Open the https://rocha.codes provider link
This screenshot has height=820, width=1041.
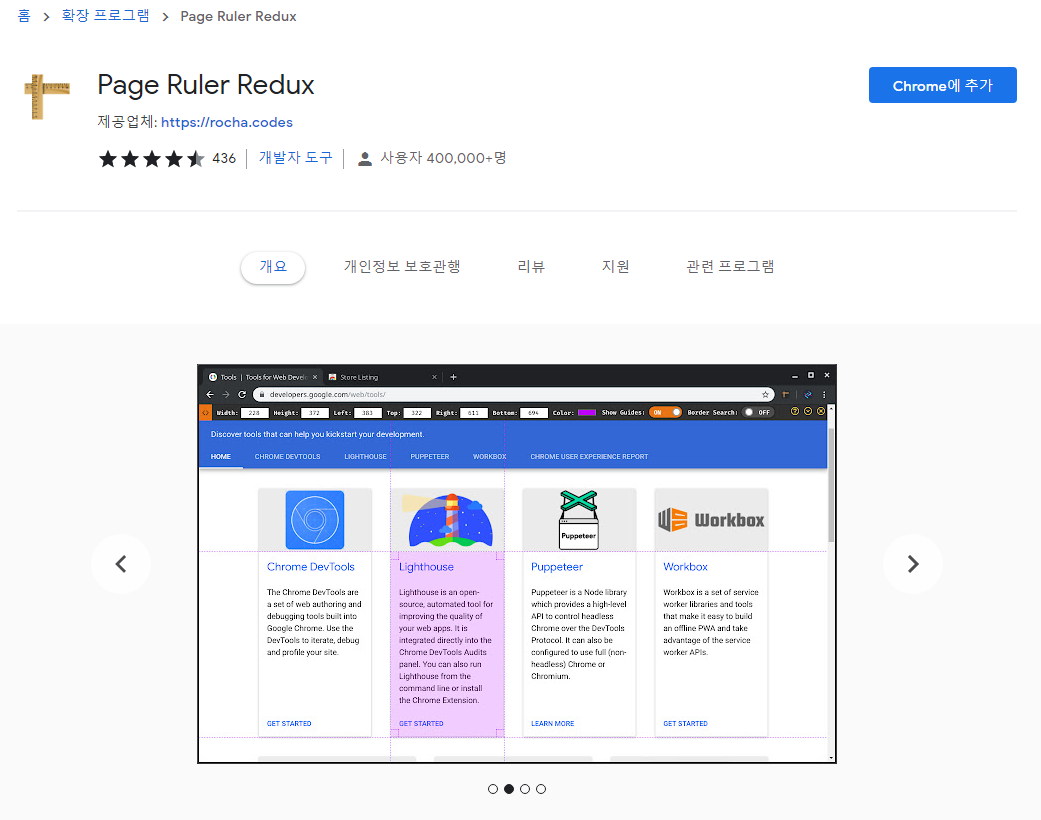click(x=226, y=122)
